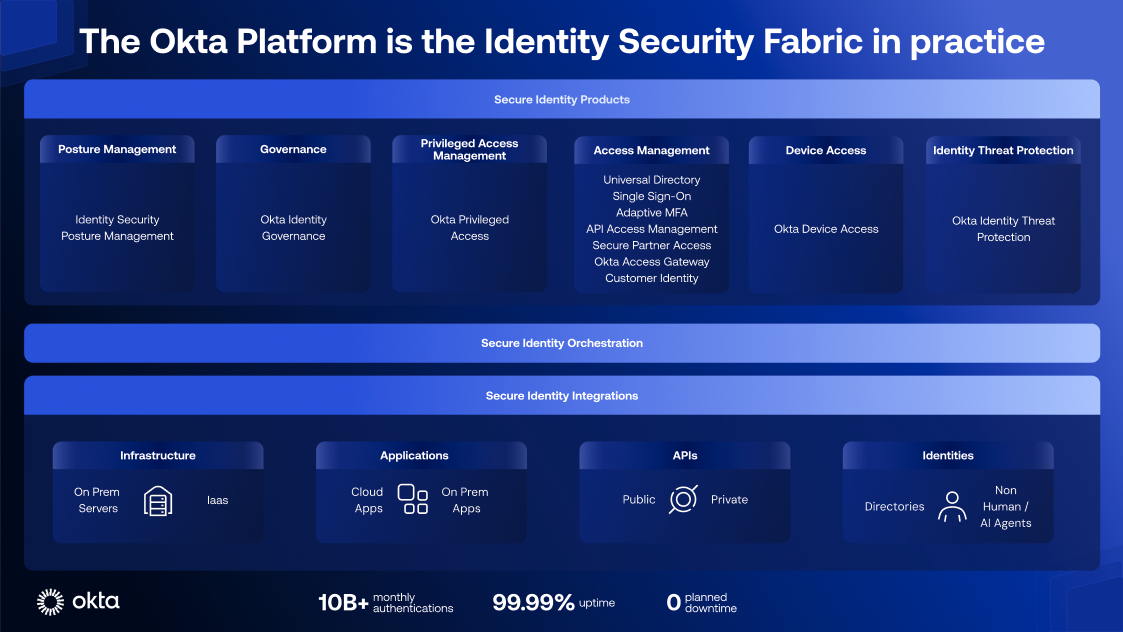Click On Prem Apps label
Viewport: 1123px width, 632px height.
coord(465,500)
